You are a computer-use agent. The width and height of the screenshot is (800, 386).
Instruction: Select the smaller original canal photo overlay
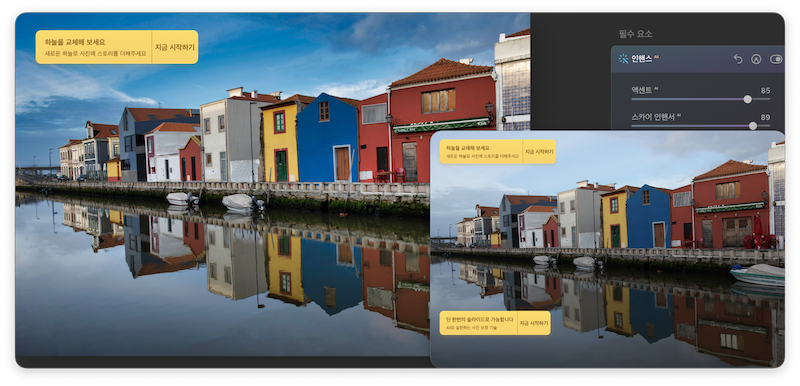click(607, 249)
